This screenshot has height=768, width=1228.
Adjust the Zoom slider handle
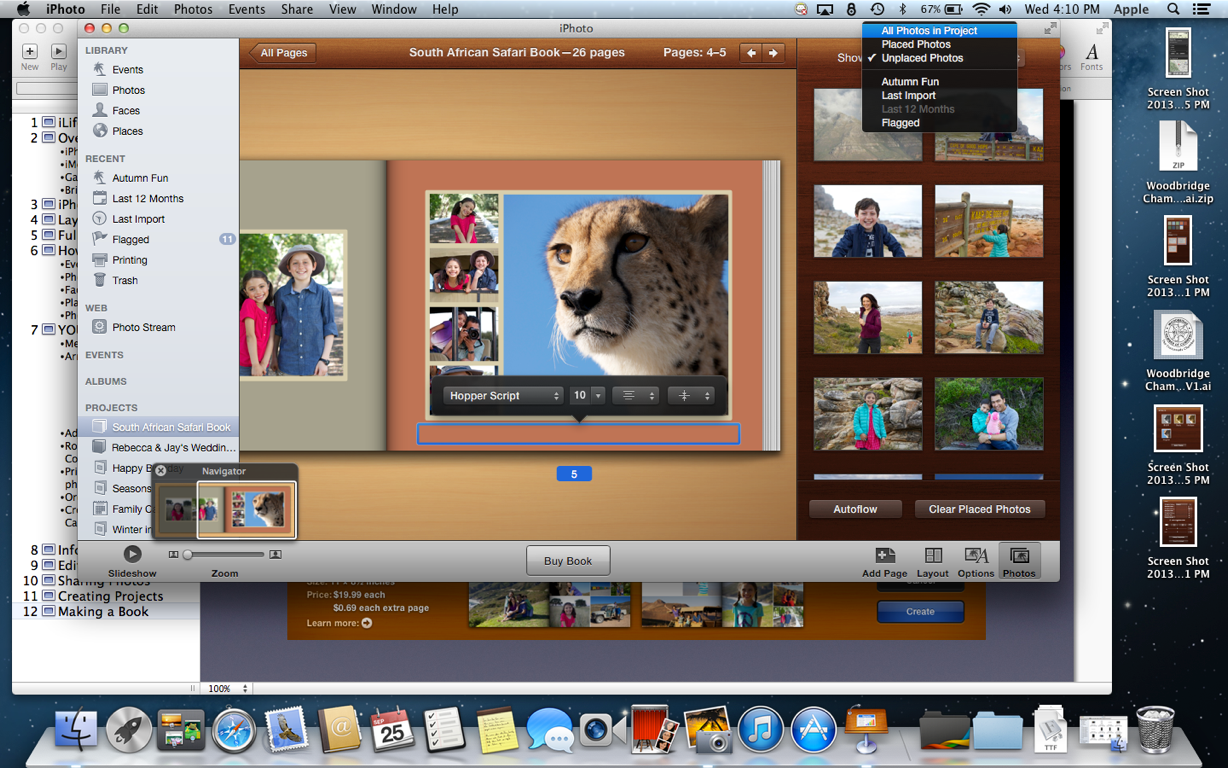click(187, 554)
